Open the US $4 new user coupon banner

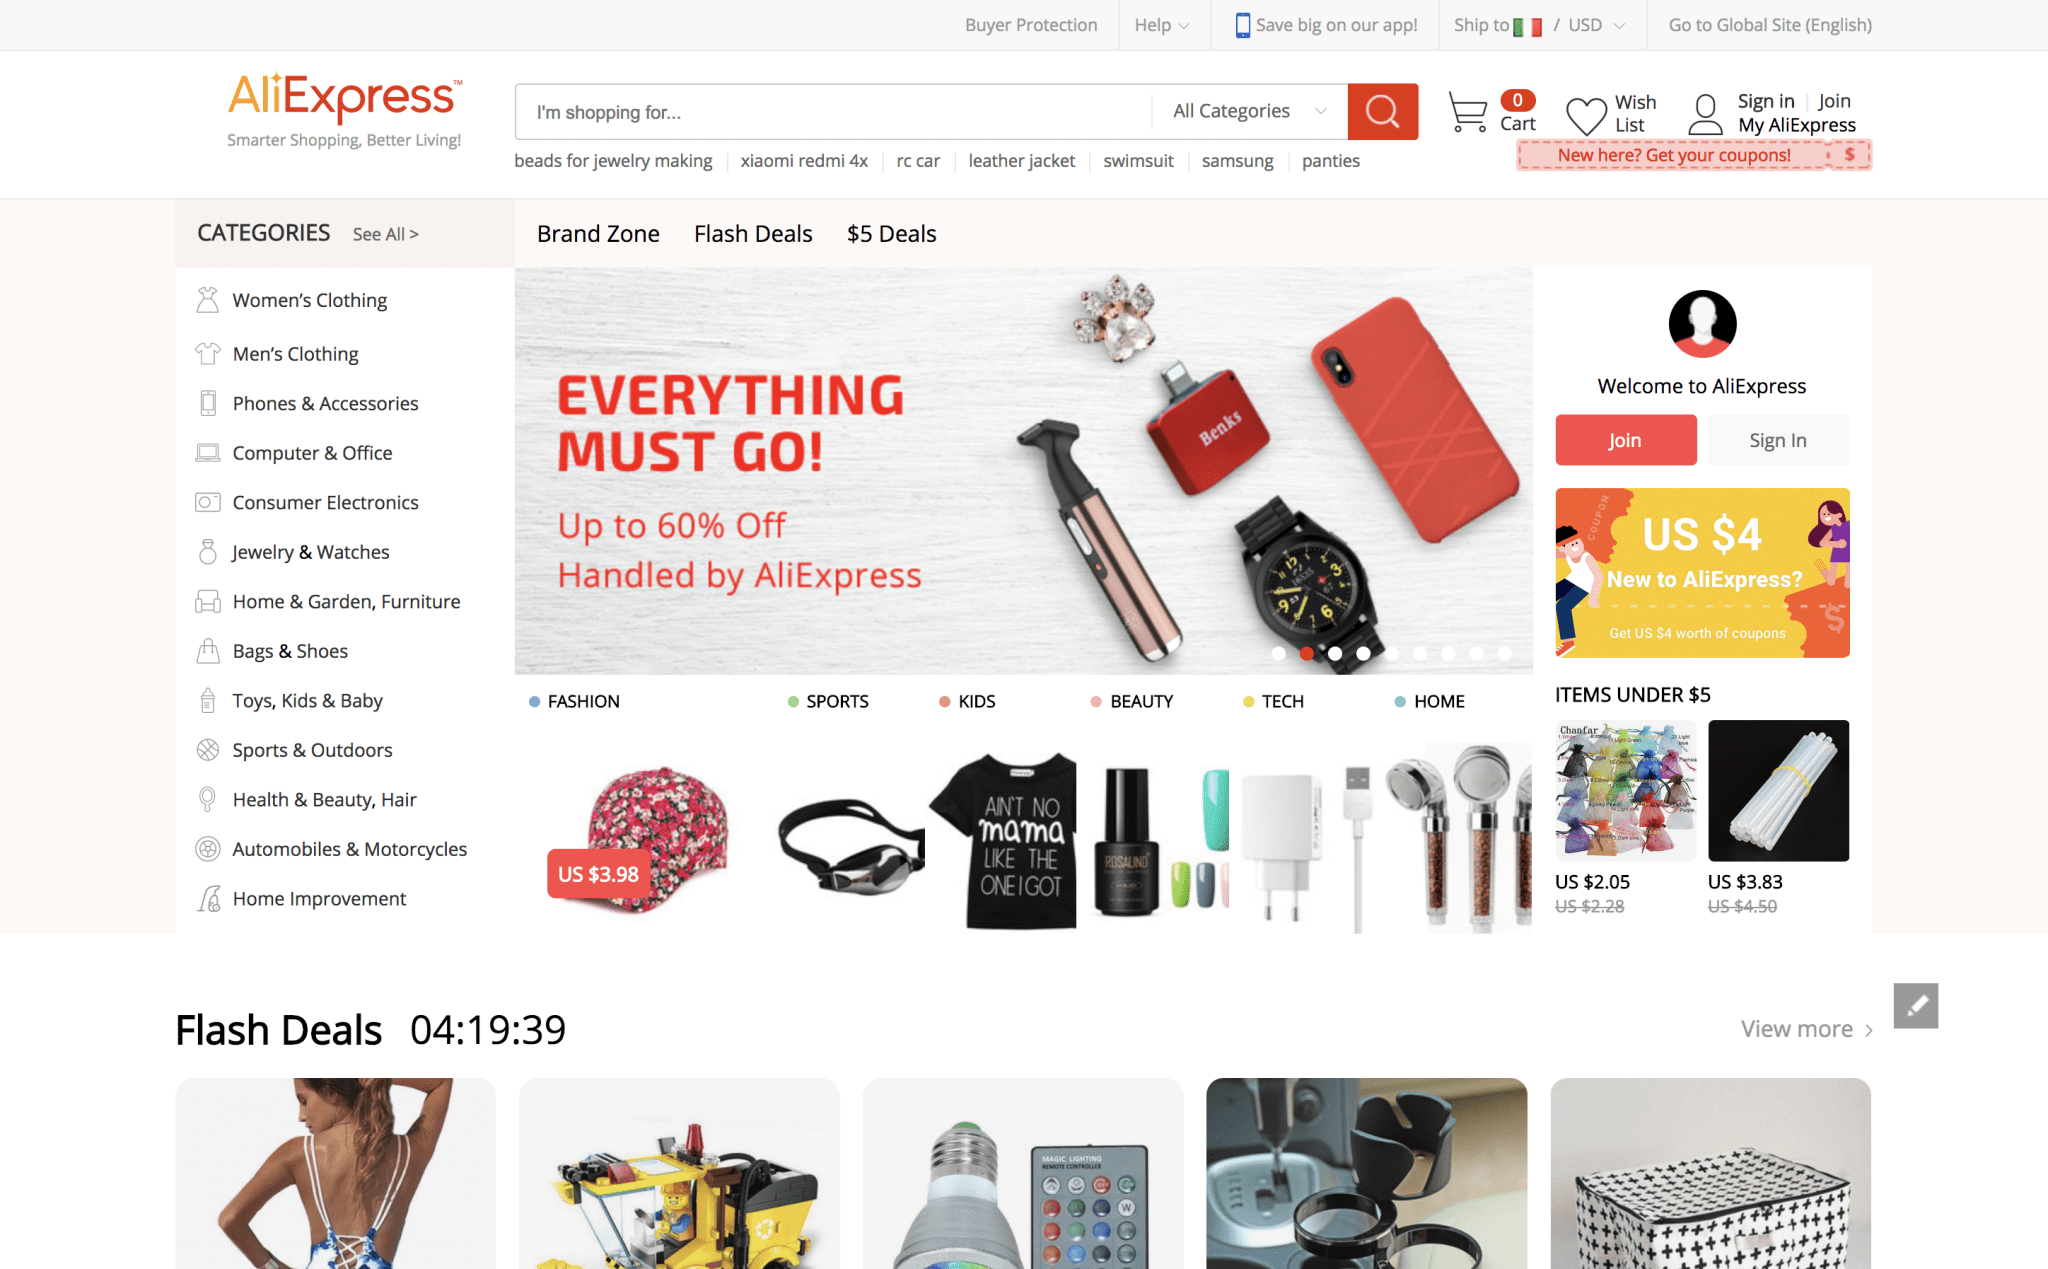click(1702, 572)
